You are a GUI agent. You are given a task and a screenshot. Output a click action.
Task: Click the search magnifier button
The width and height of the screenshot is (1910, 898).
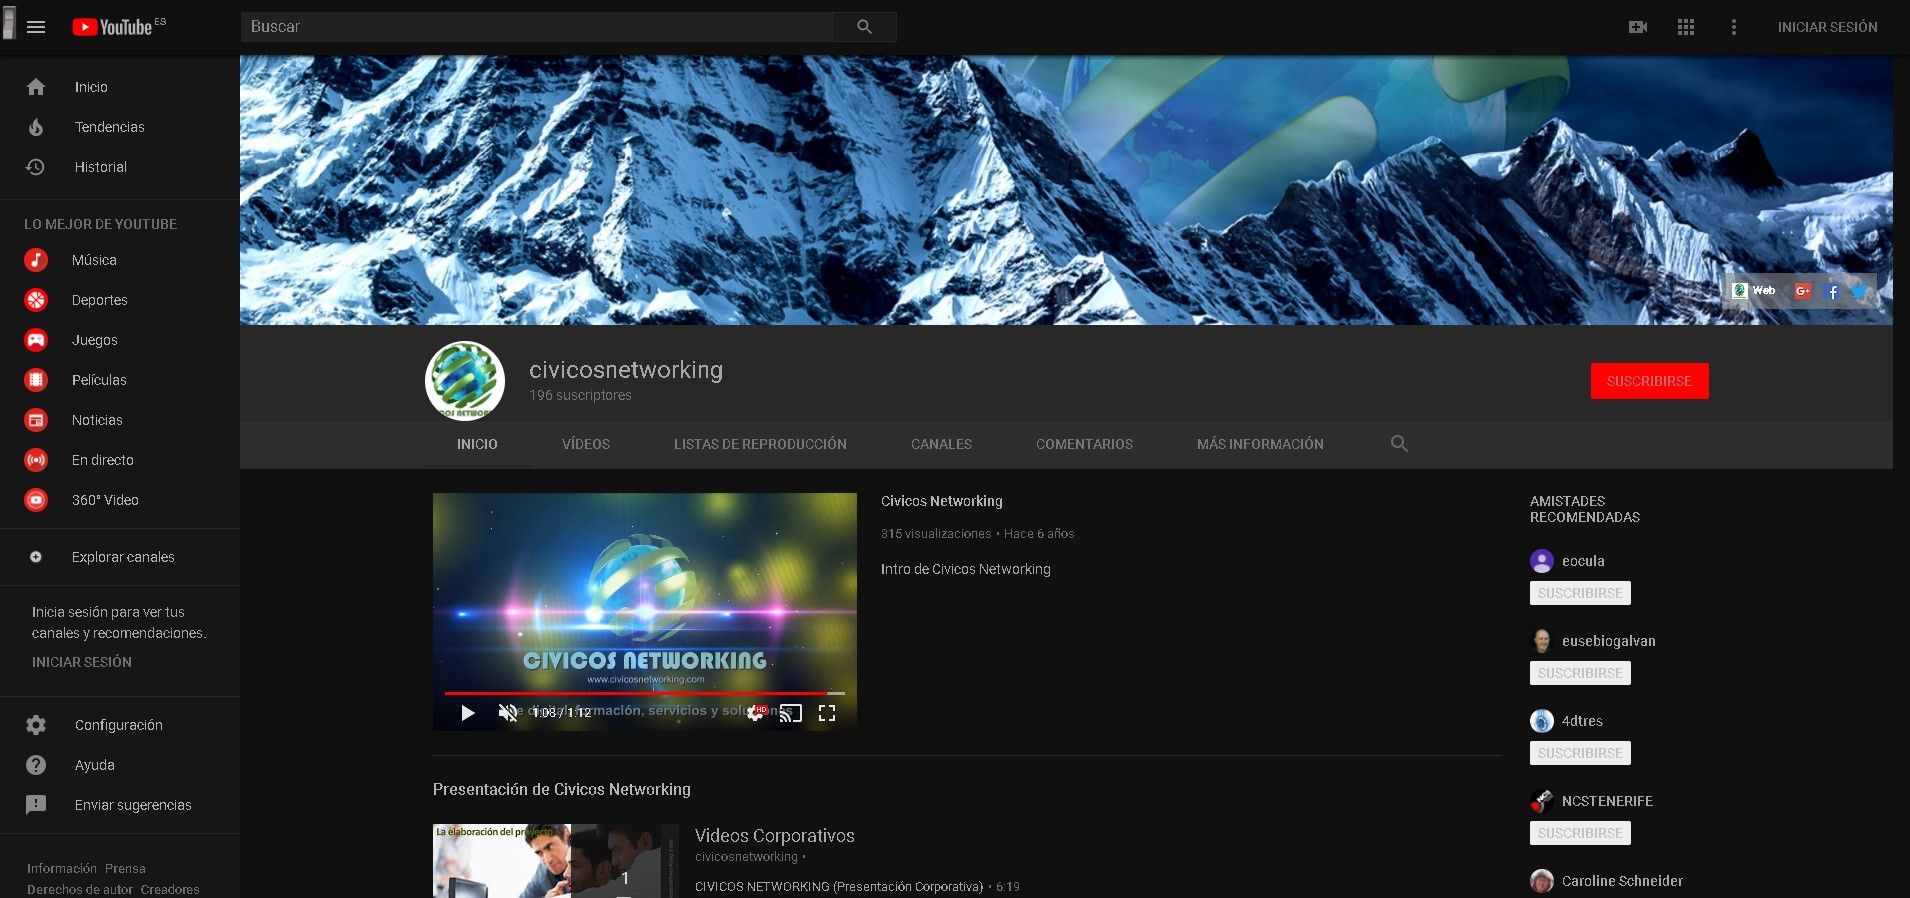pos(864,27)
